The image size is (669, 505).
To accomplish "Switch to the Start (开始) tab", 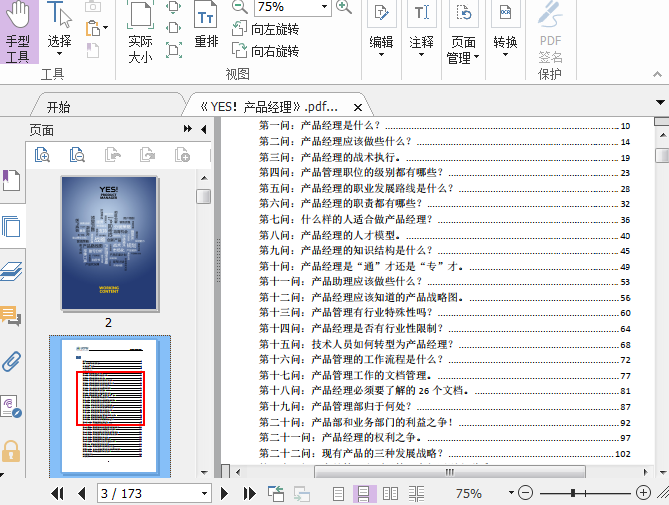I will coord(58,107).
